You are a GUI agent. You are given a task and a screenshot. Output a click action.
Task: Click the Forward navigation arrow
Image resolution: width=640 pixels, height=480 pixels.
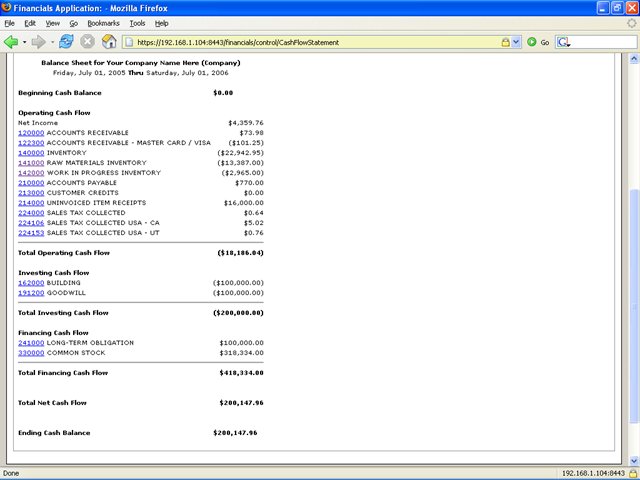(38, 42)
